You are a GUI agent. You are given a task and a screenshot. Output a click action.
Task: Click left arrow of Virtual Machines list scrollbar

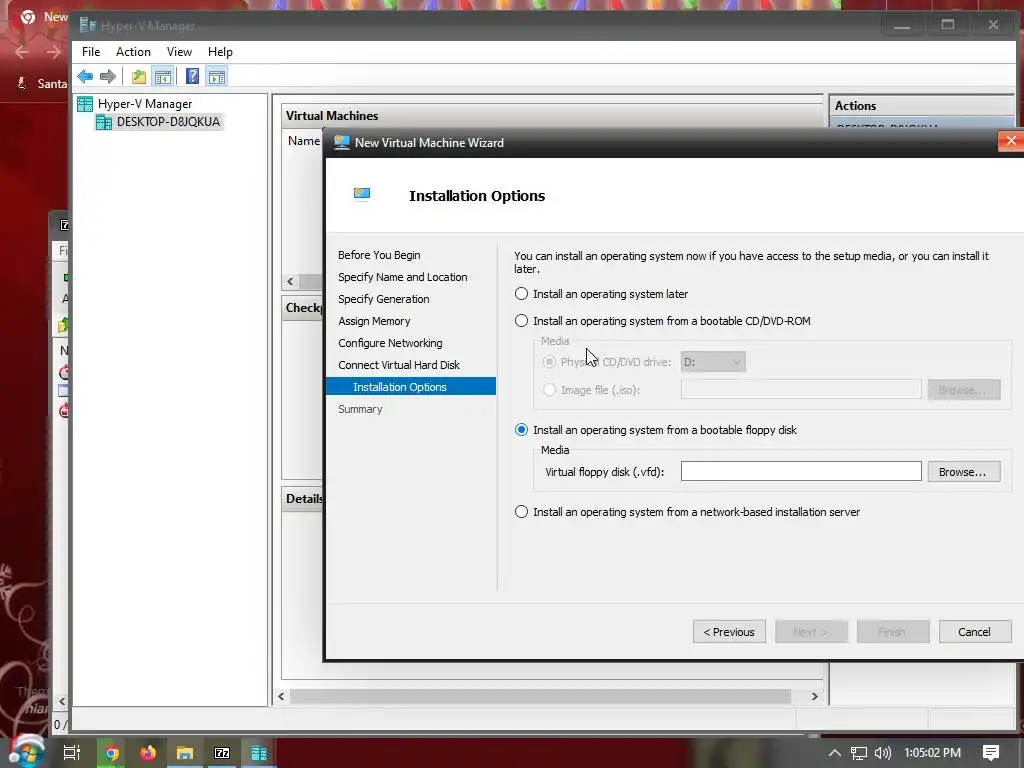[x=291, y=281]
